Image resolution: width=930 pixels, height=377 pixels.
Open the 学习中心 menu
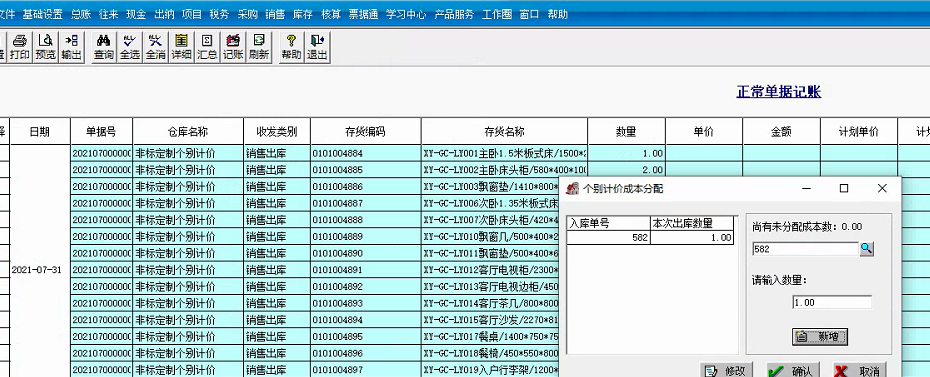click(406, 15)
